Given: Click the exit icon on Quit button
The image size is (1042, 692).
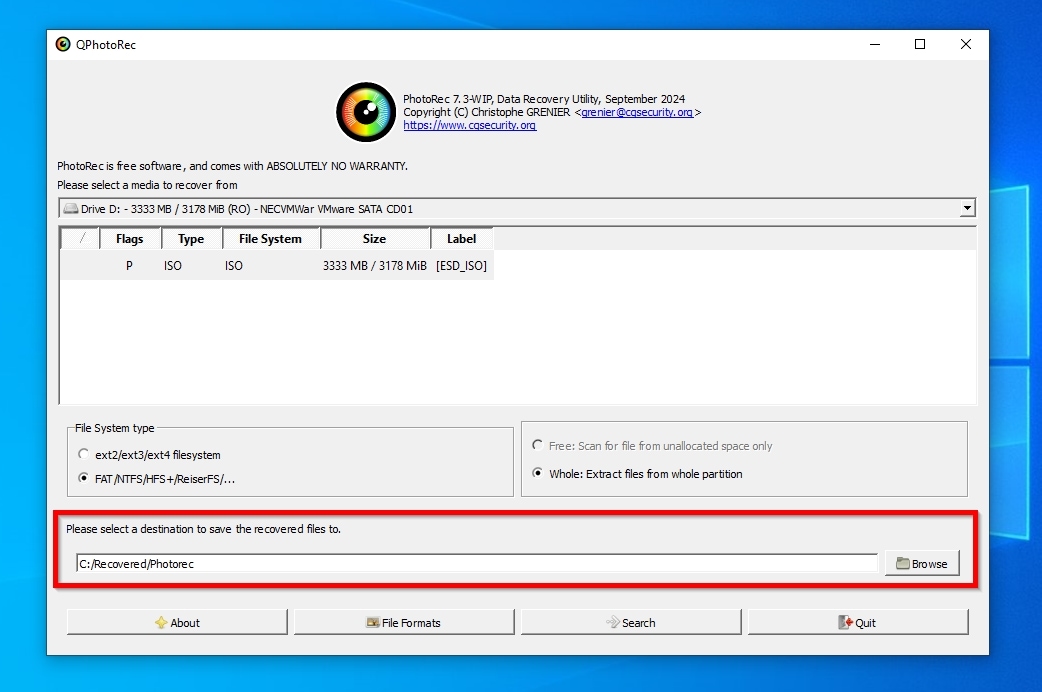Looking at the screenshot, I should click(x=845, y=622).
